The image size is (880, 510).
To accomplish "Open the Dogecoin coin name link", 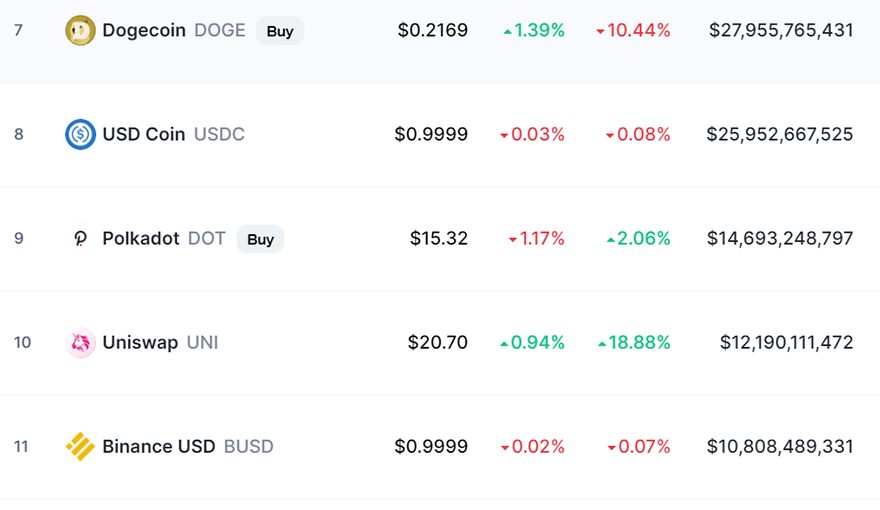I will click(144, 30).
